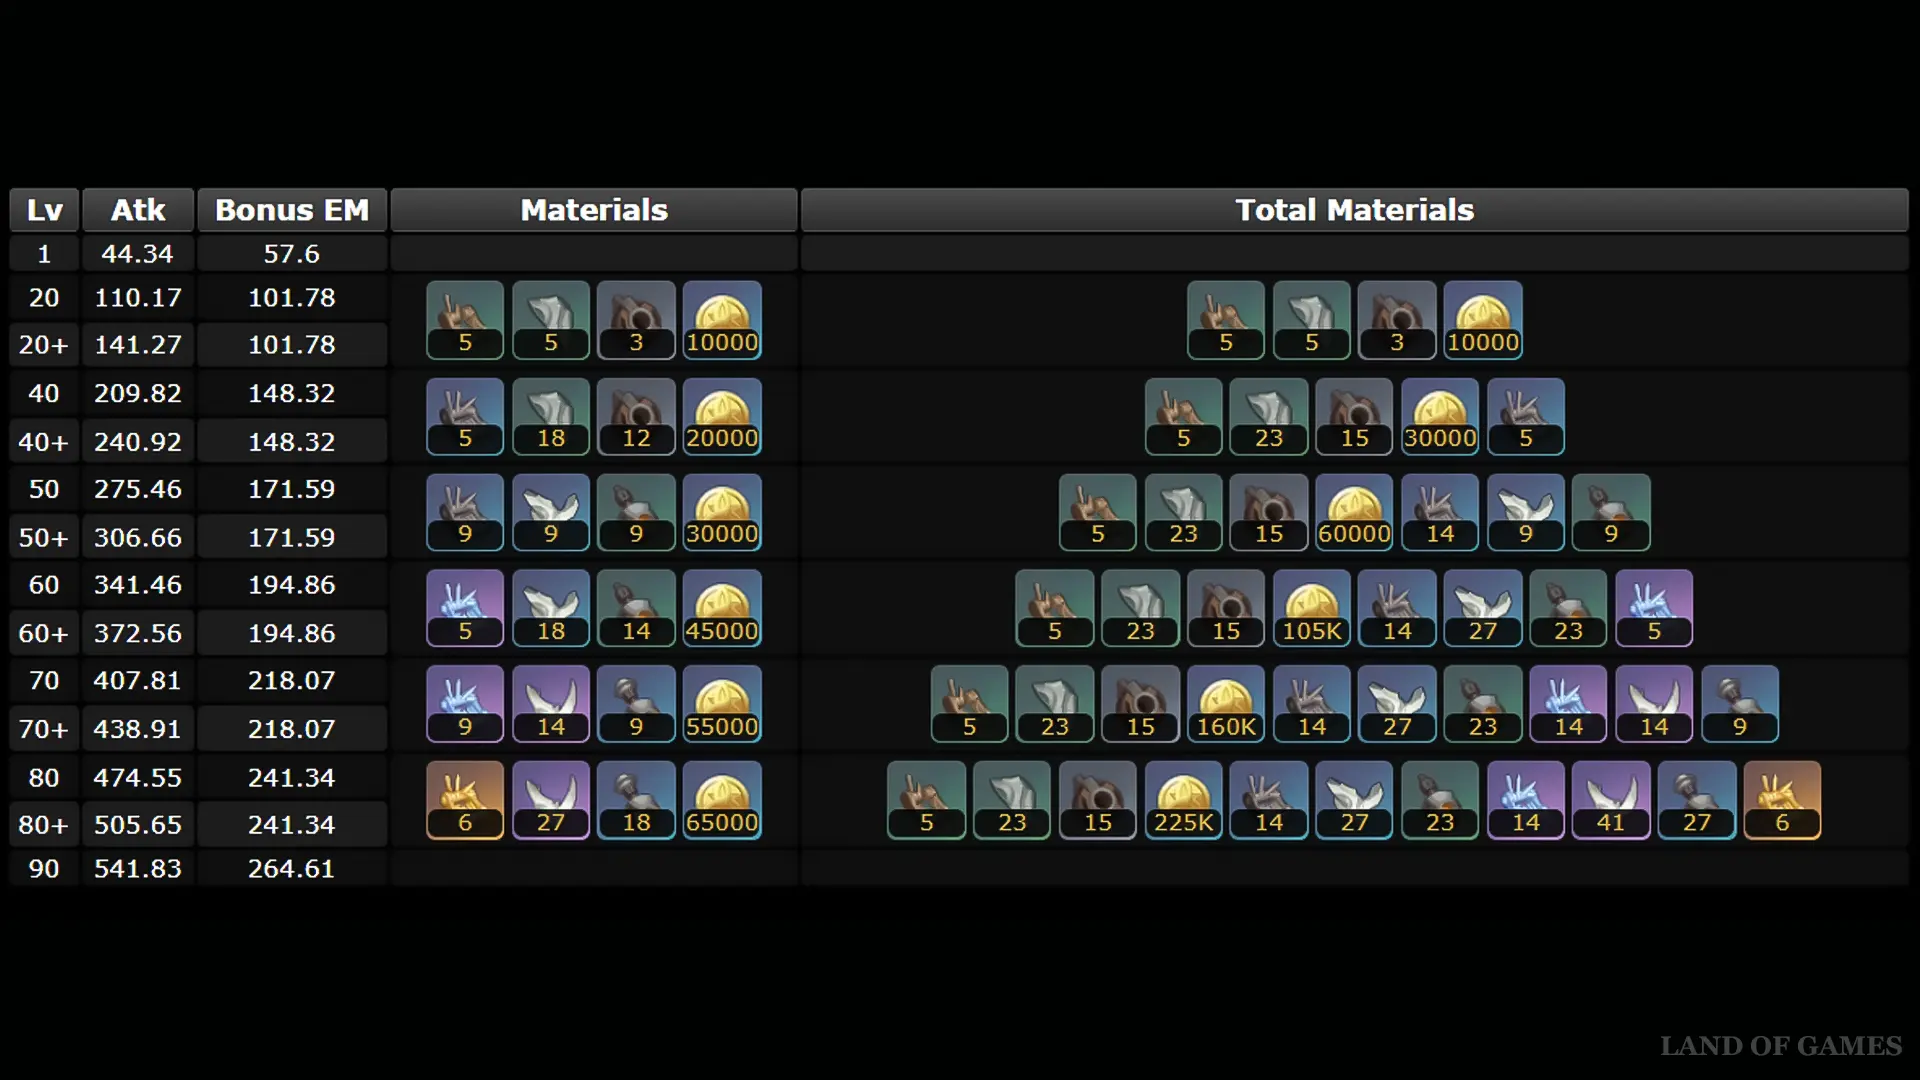This screenshot has width=1920, height=1080.
Task: Select the 160K Mora icon in Total Materials
Action: (1227, 704)
